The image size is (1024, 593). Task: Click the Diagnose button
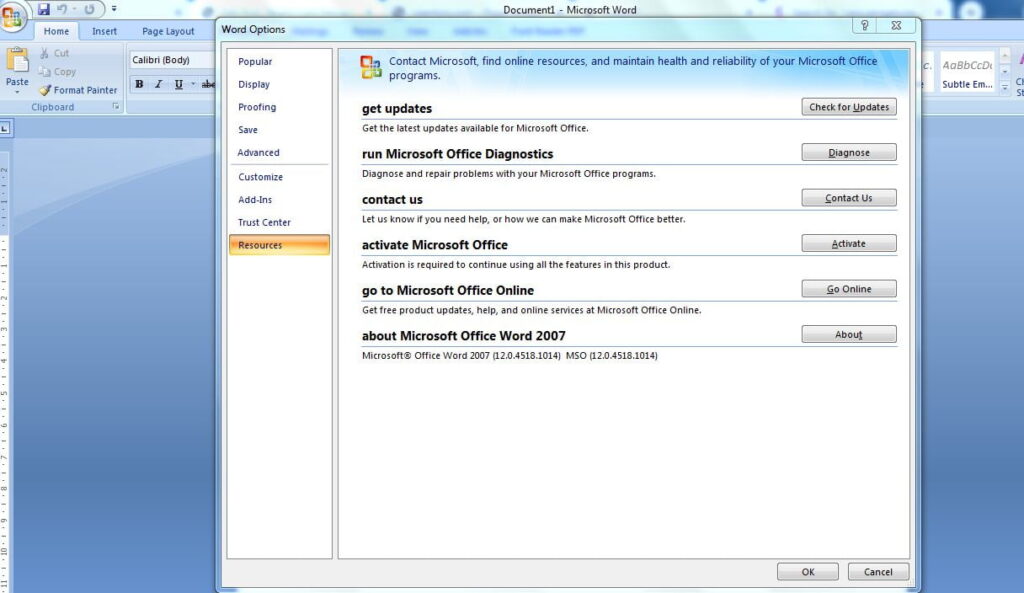[x=849, y=153]
